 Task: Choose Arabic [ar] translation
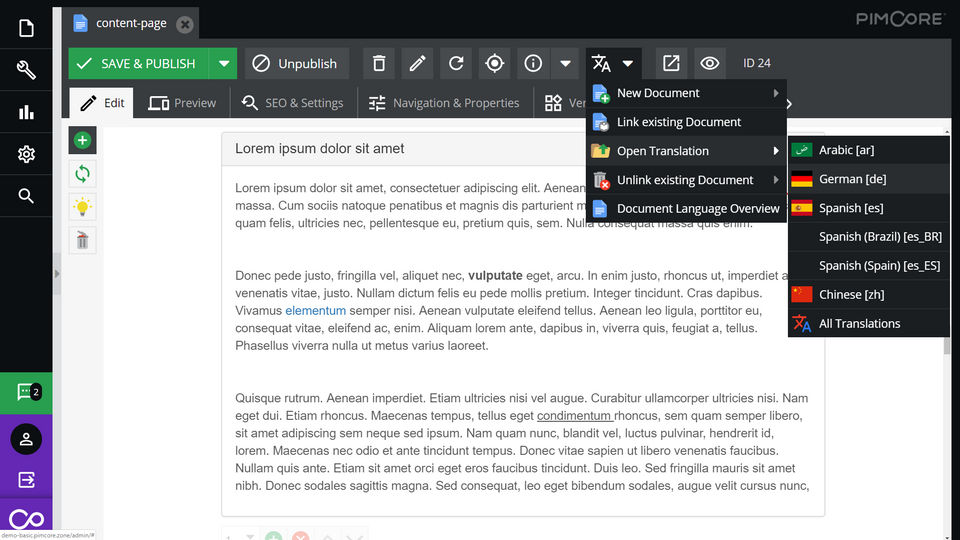869,150
